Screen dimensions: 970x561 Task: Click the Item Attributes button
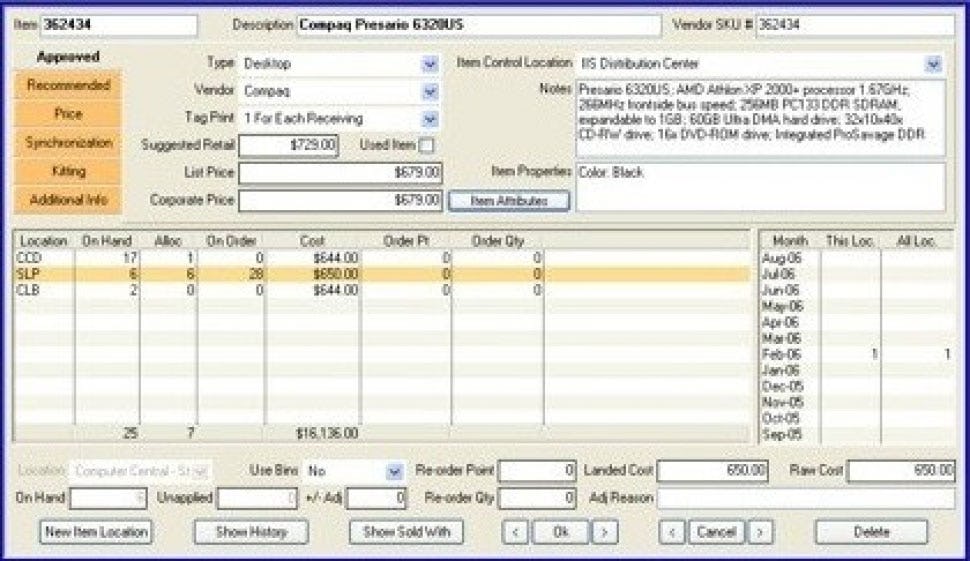pyautogui.click(x=509, y=201)
